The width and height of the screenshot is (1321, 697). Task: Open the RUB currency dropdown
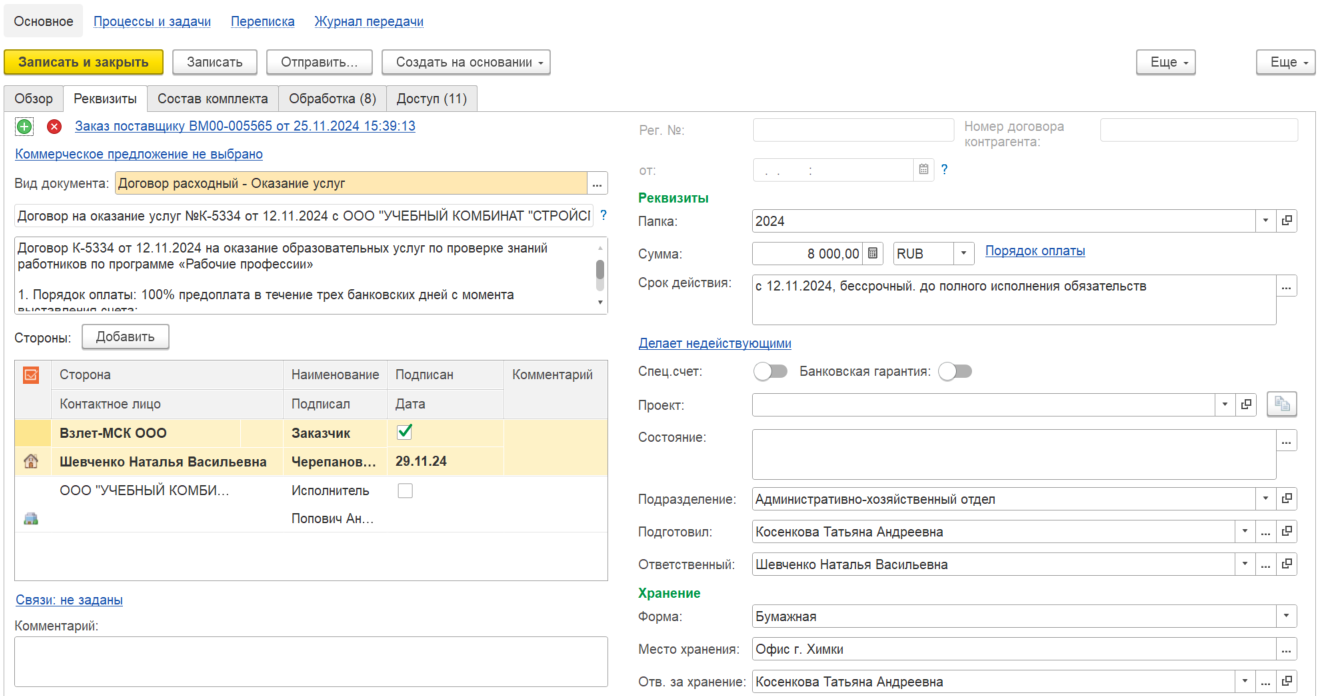[964, 253]
